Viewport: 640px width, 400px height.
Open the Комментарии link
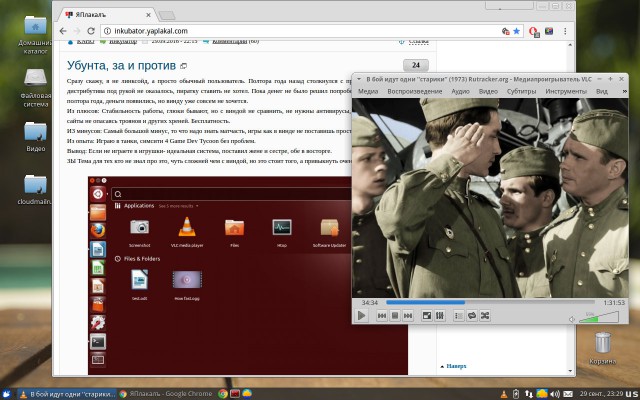point(229,41)
